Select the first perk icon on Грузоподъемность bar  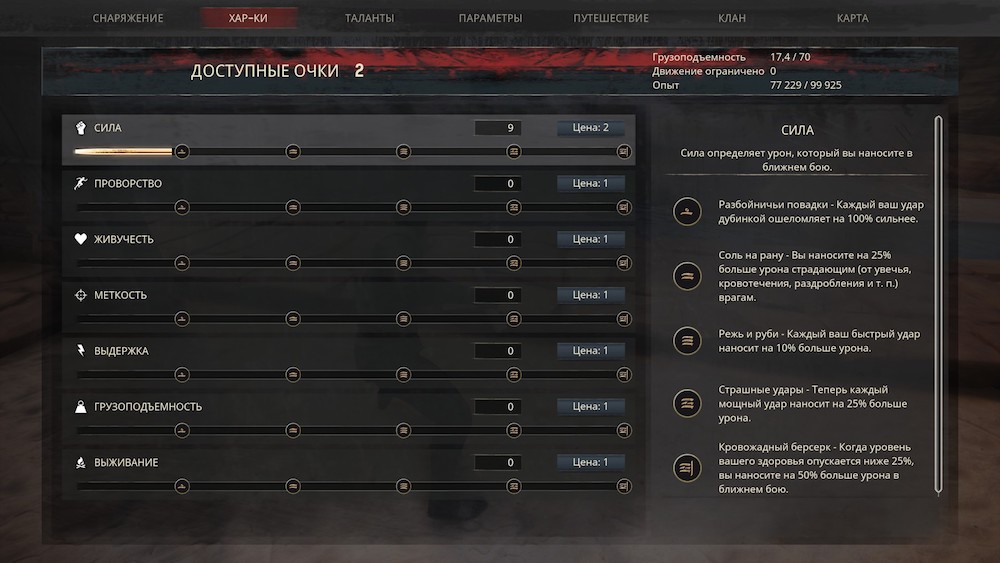(x=182, y=430)
